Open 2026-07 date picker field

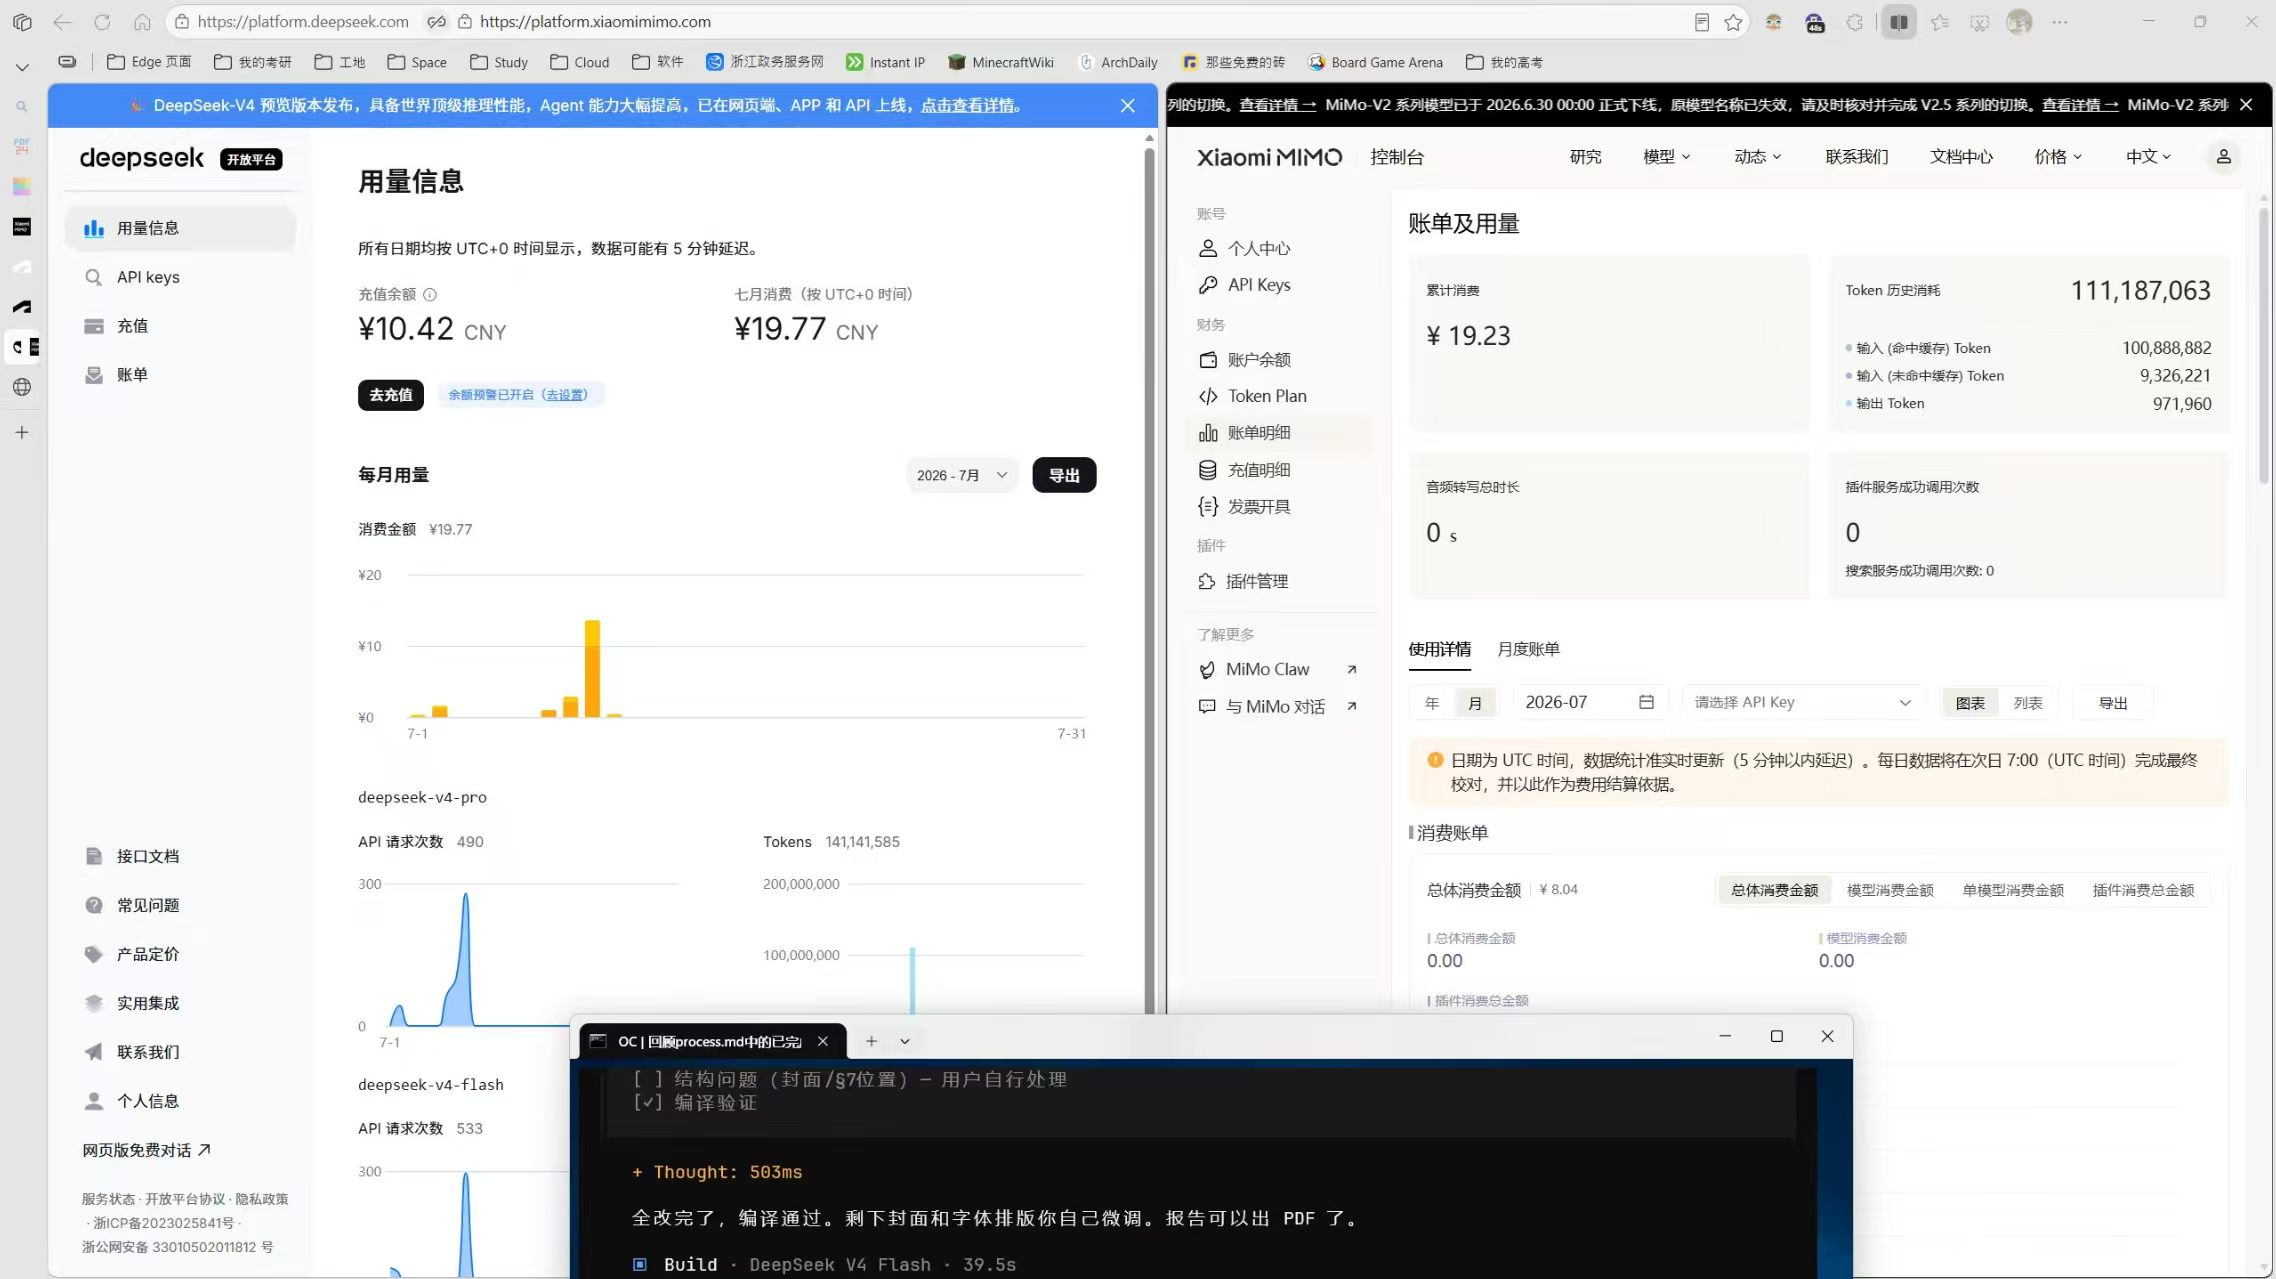[x=1590, y=703]
